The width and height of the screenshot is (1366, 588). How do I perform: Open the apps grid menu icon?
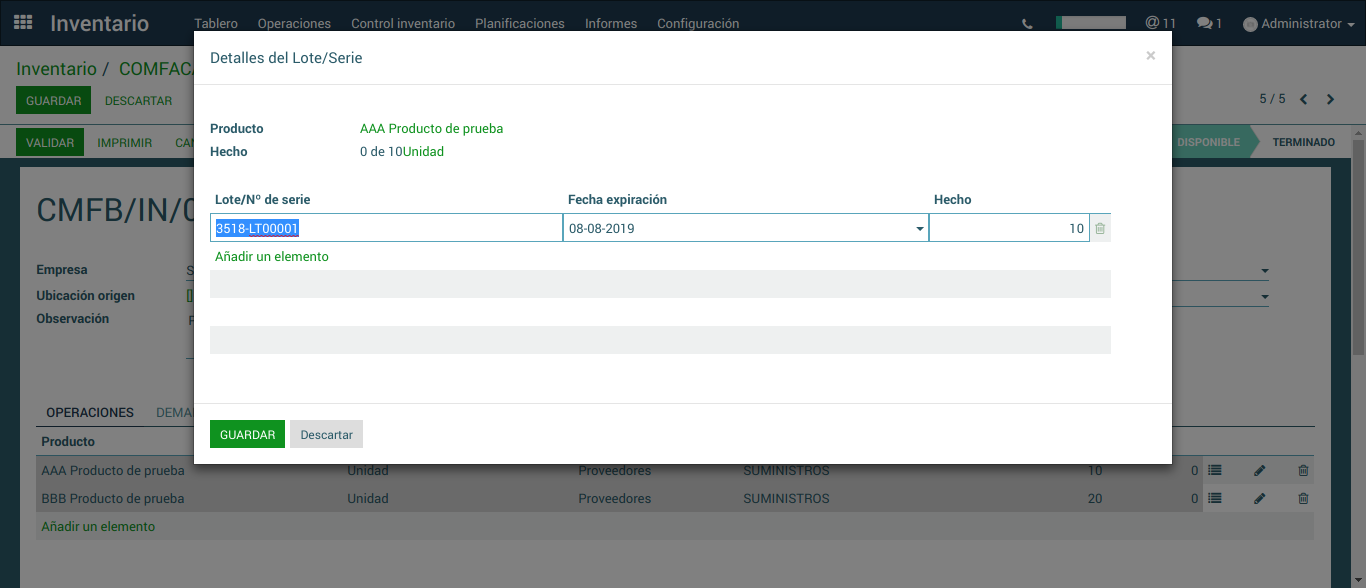tap(23, 22)
